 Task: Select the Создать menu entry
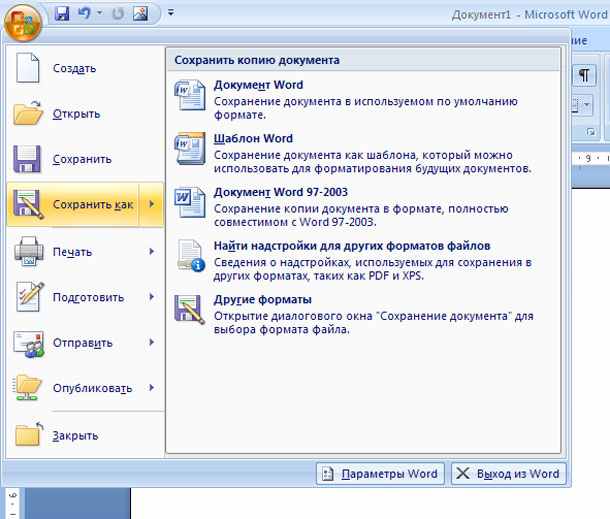coord(86,68)
